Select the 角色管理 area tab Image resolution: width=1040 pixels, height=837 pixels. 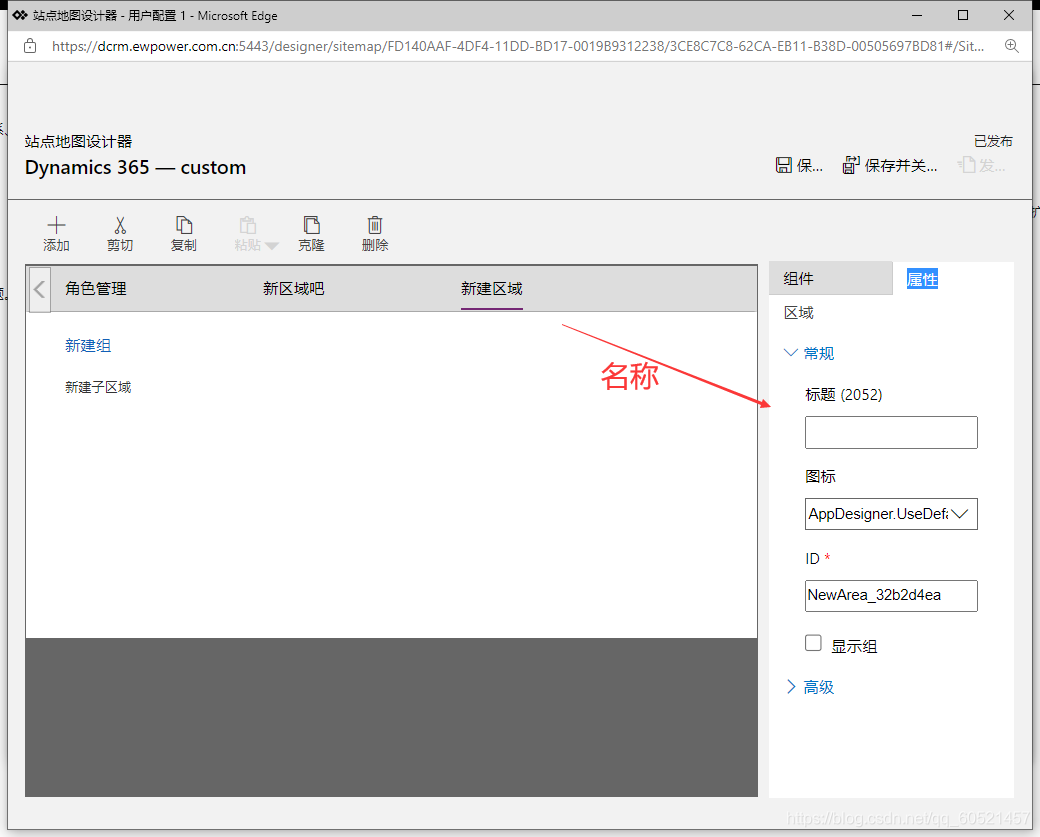96,289
